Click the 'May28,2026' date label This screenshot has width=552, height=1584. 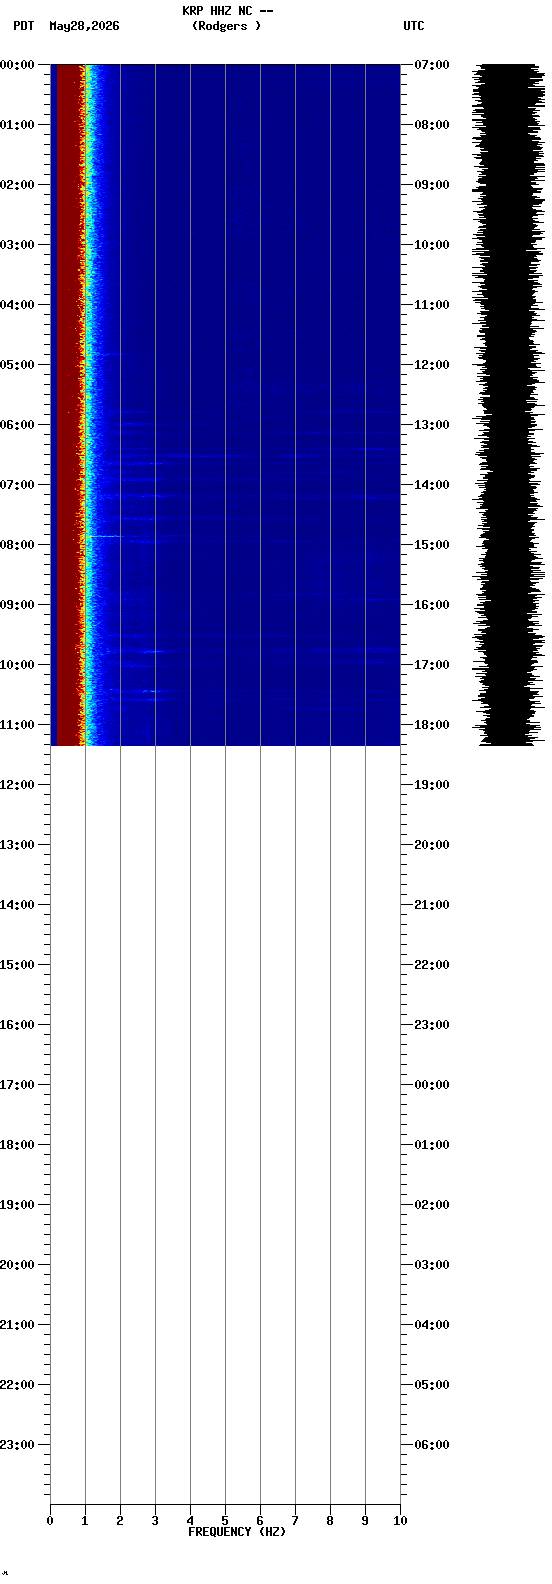point(84,26)
